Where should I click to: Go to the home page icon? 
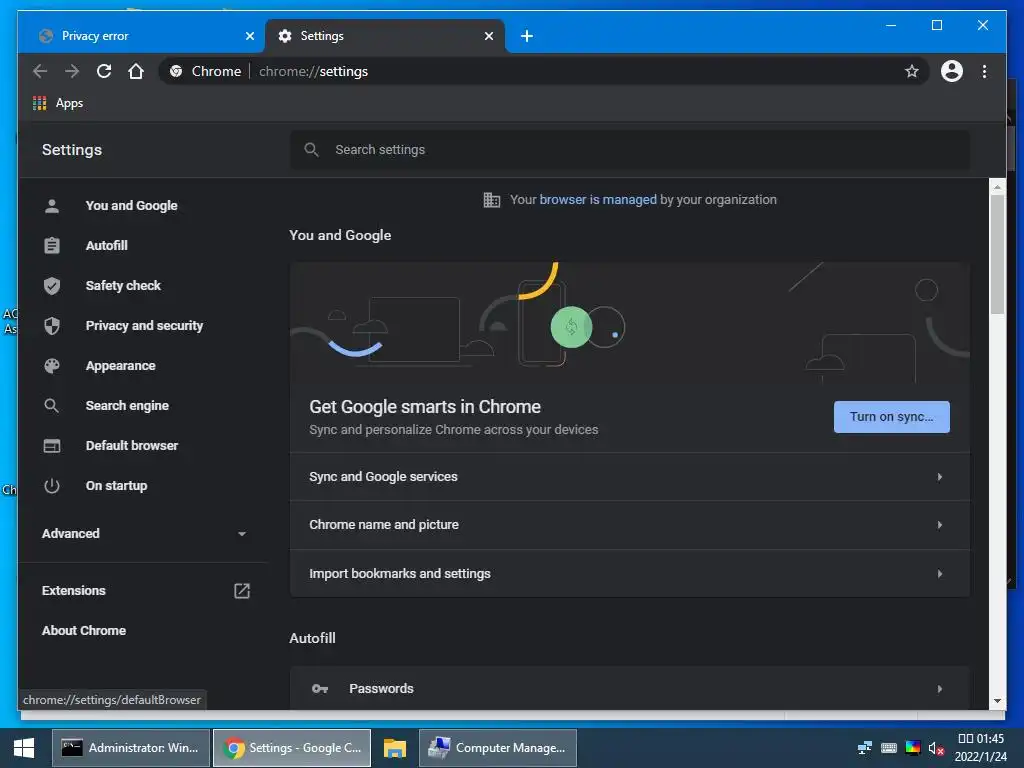click(136, 71)
